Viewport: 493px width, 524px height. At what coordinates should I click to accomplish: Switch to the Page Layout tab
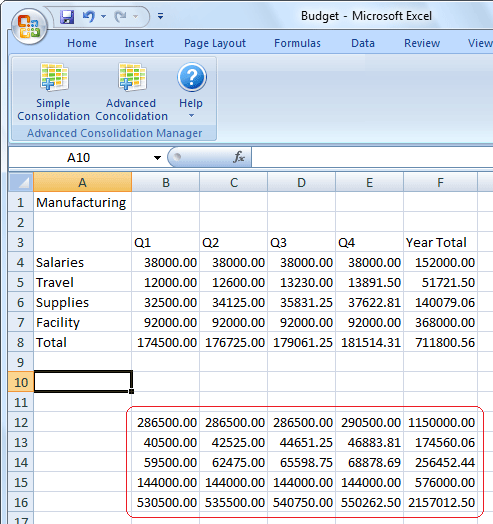pos(215,43)
